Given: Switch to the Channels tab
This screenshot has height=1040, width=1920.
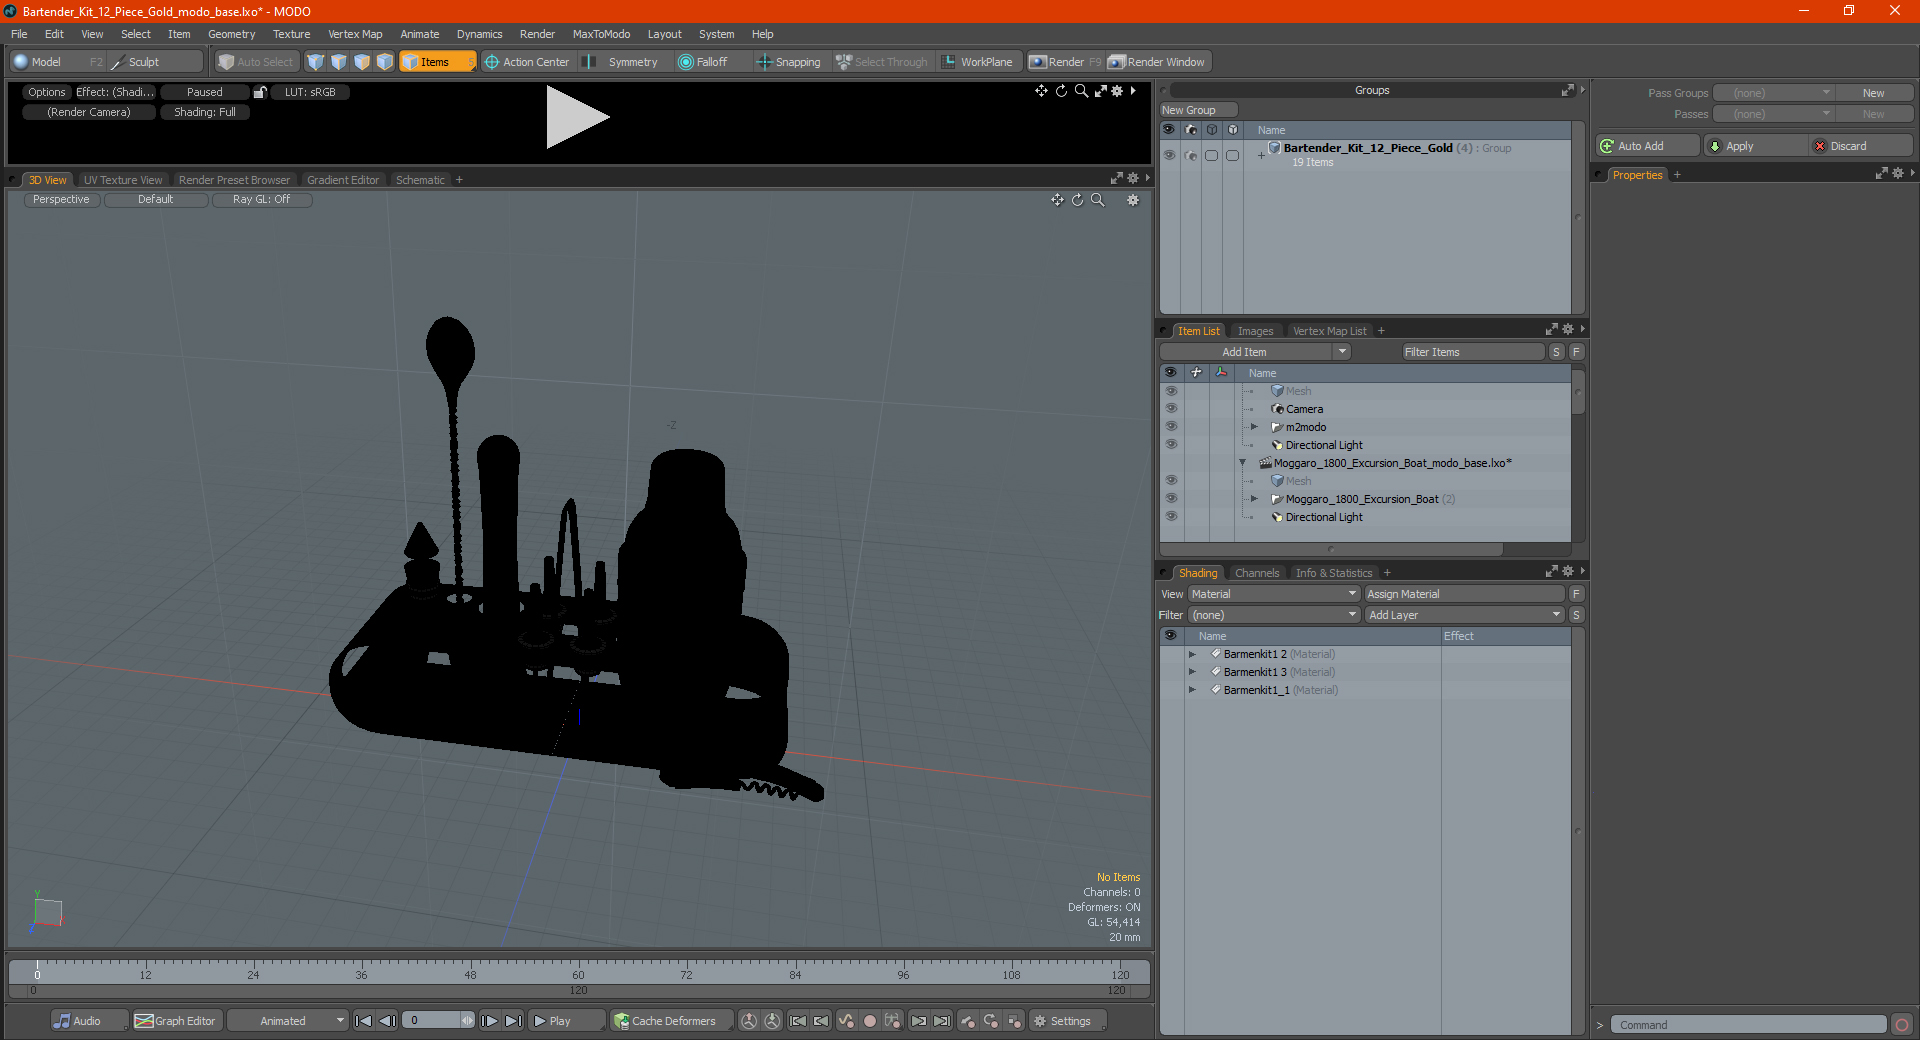Looking at the screenshot, I should click(x=1257, y=573).
